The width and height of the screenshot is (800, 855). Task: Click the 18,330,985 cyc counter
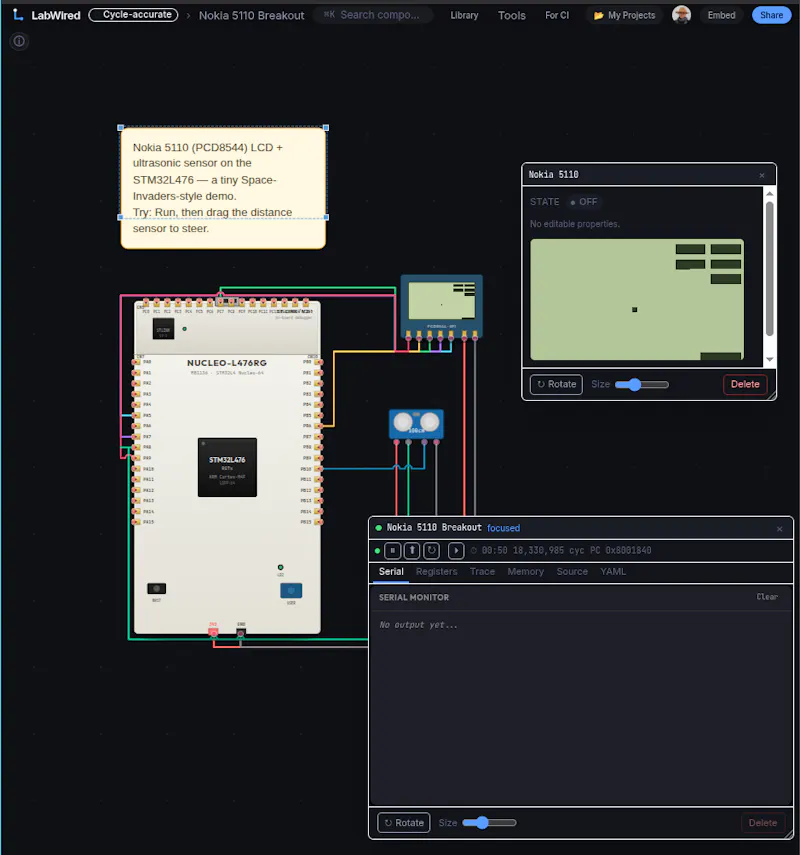tap(548, 550)
